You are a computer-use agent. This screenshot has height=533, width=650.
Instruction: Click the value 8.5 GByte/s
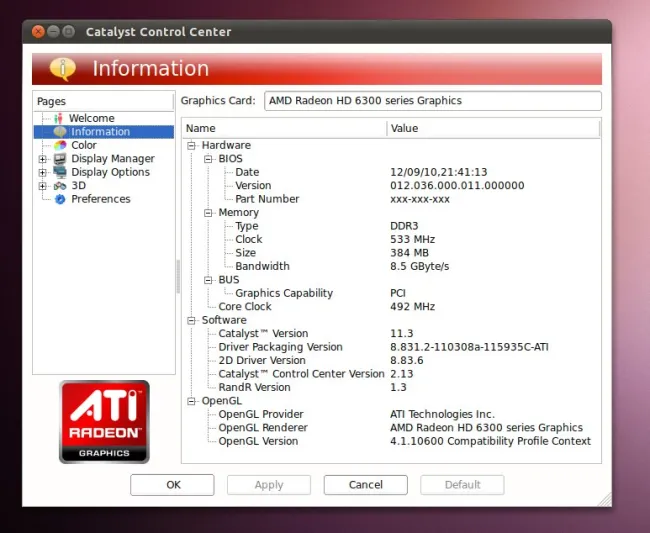point(420,266)
